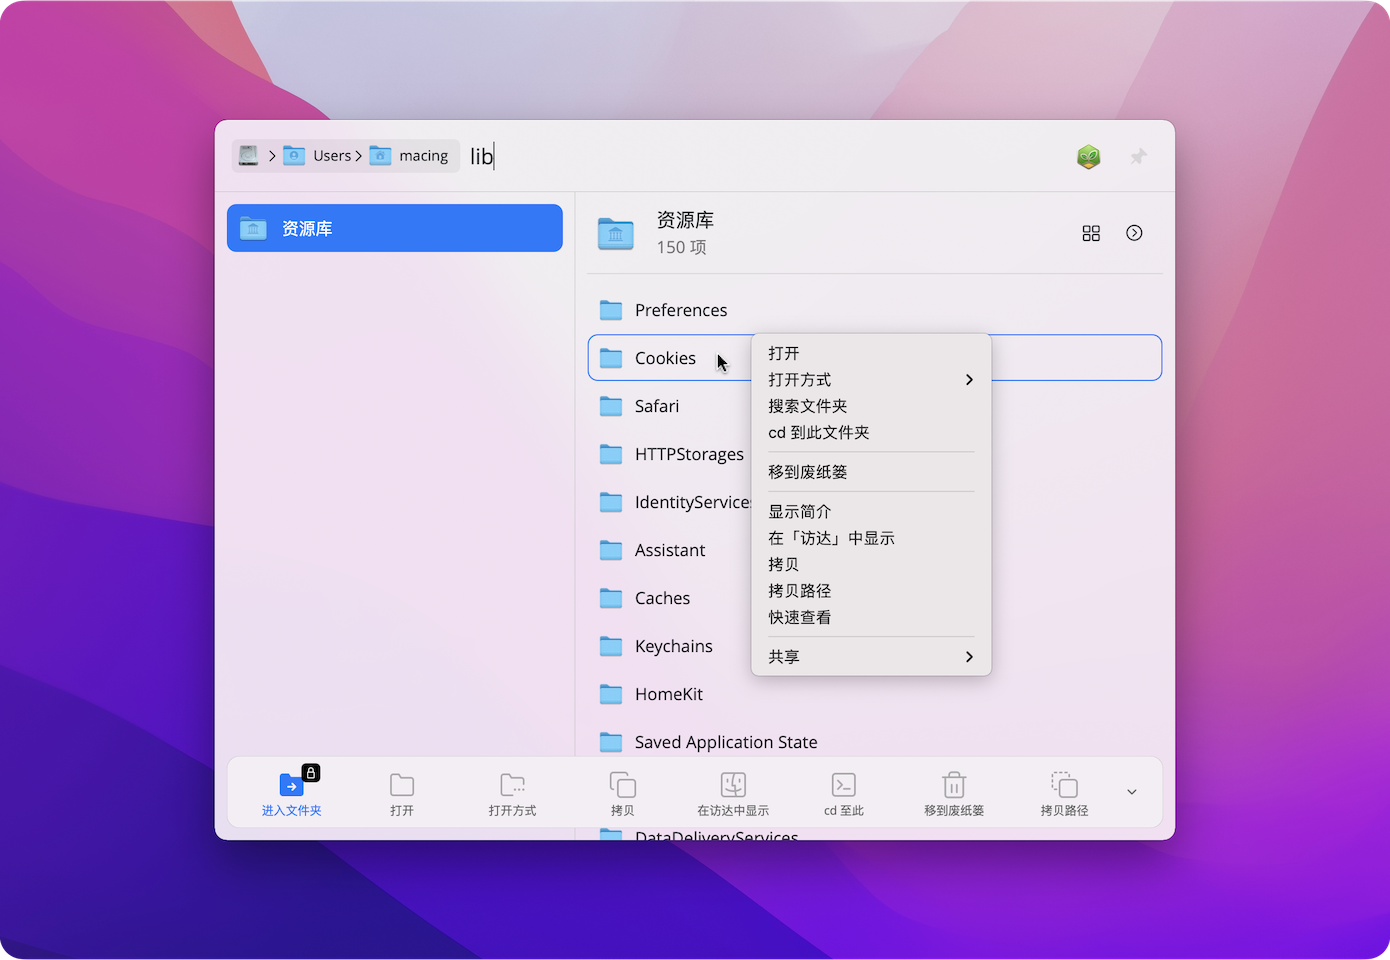This screenshot has width=1390, height=960.
Task: Click cd 至此 terminal icon
Action: [x=844, y=785]
